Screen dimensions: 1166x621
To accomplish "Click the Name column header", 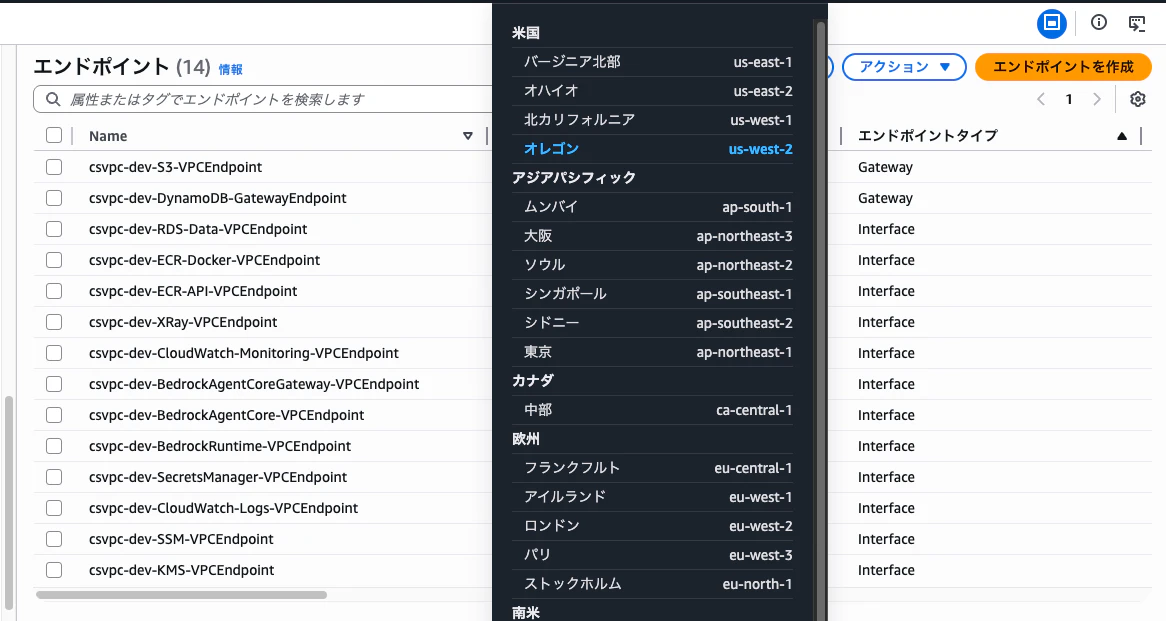I will pyautogui.click(x=108, y=136).
